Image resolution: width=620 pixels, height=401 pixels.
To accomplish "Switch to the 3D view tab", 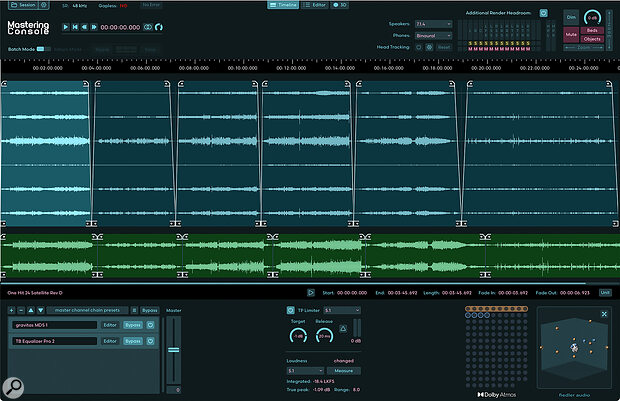I will (339, 5).
